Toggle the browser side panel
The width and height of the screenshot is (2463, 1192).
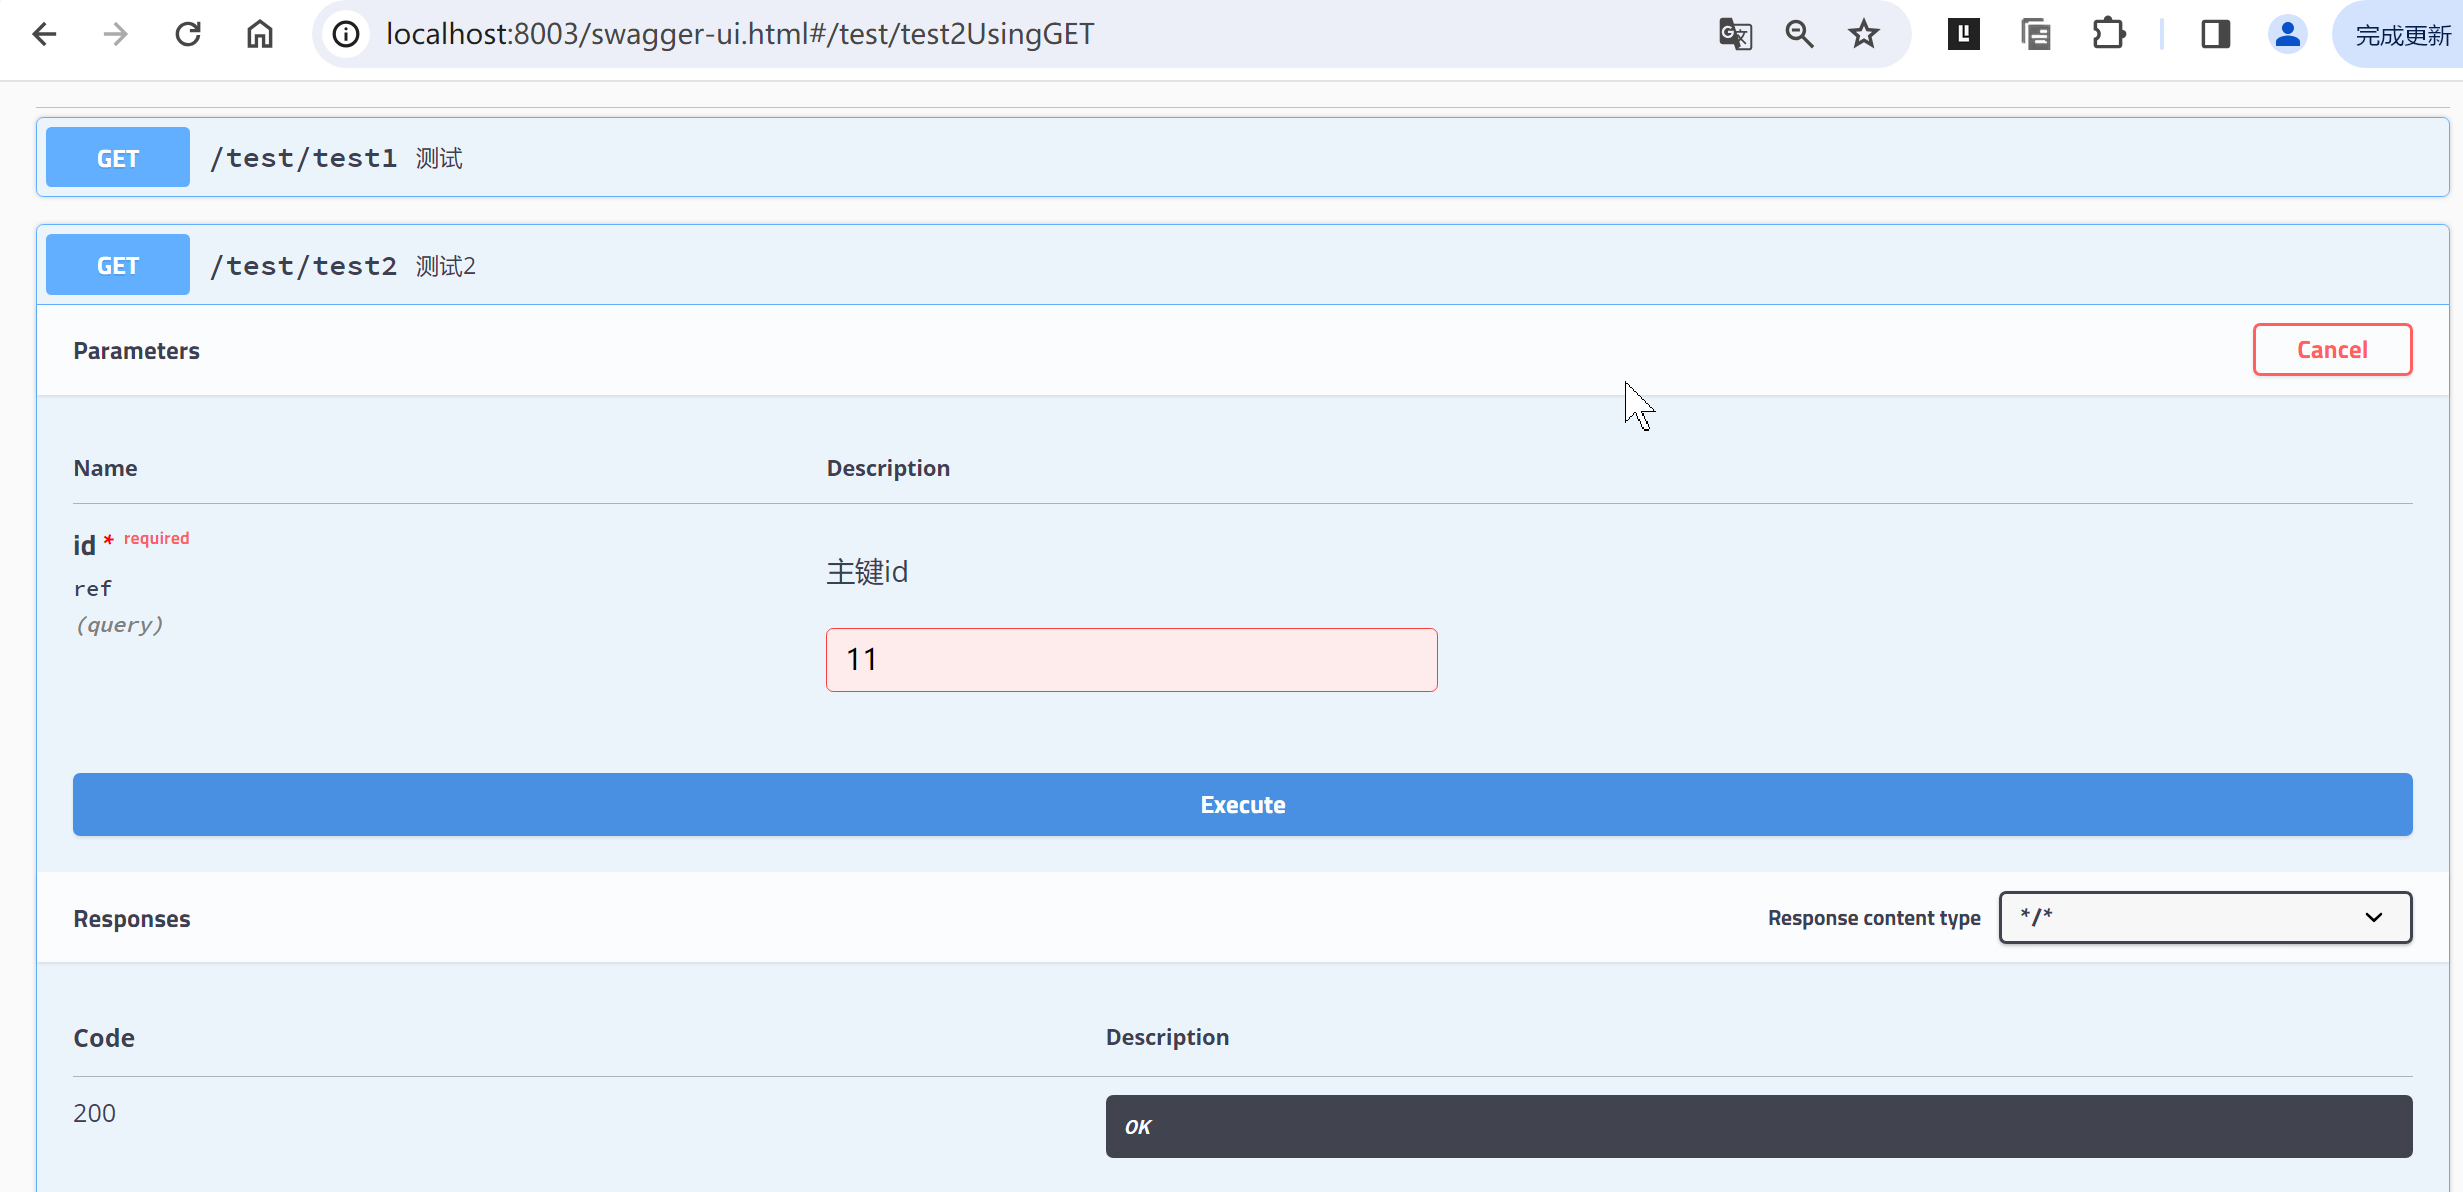coord(2216,34)
